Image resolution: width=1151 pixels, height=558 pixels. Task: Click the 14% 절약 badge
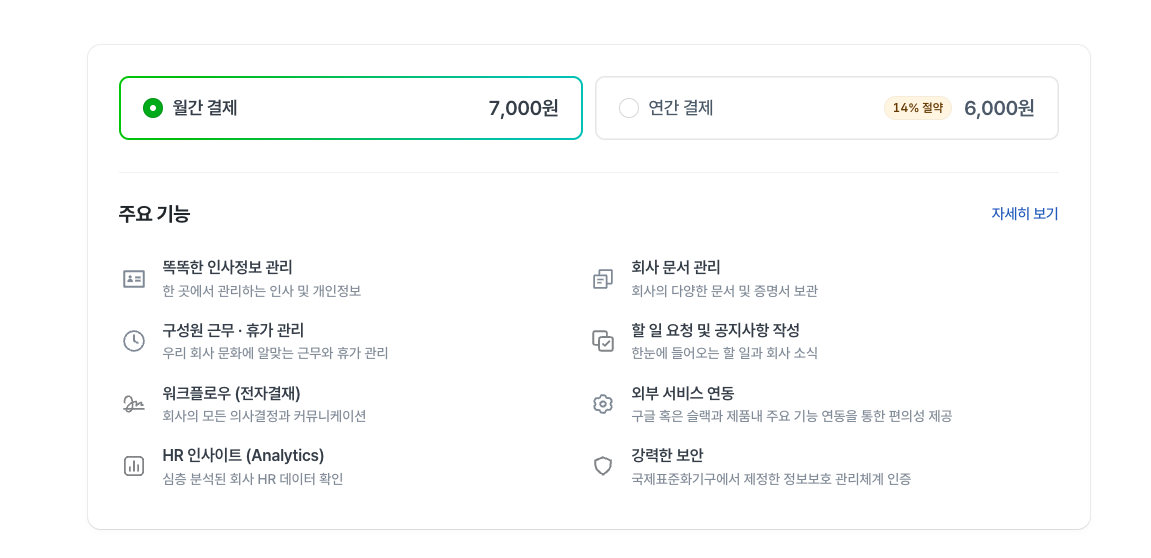[918, 108]
